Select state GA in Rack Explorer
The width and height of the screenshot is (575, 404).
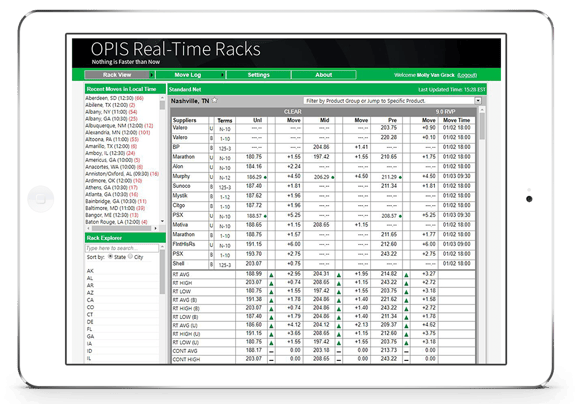pos(90,337)
